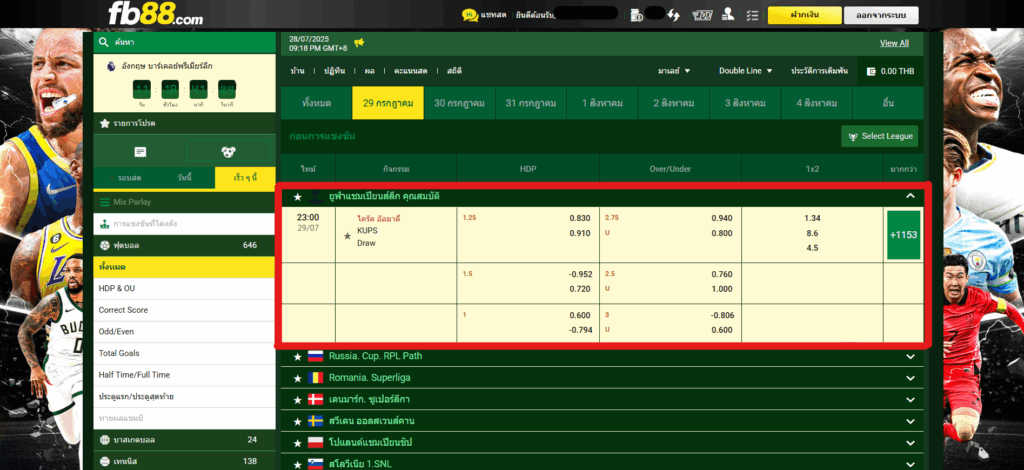Favorite the KUPS match with its star
Screen dimensions: 1024x470
click(347, 236)
